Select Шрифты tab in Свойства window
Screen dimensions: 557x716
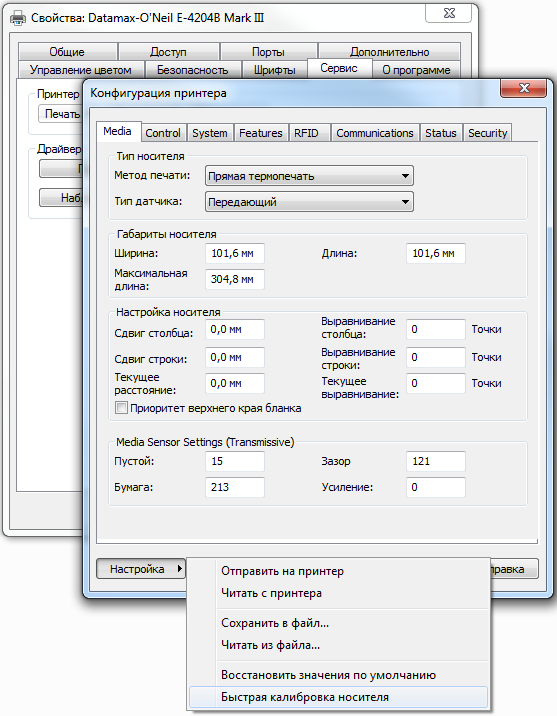[x=274, y=70]
